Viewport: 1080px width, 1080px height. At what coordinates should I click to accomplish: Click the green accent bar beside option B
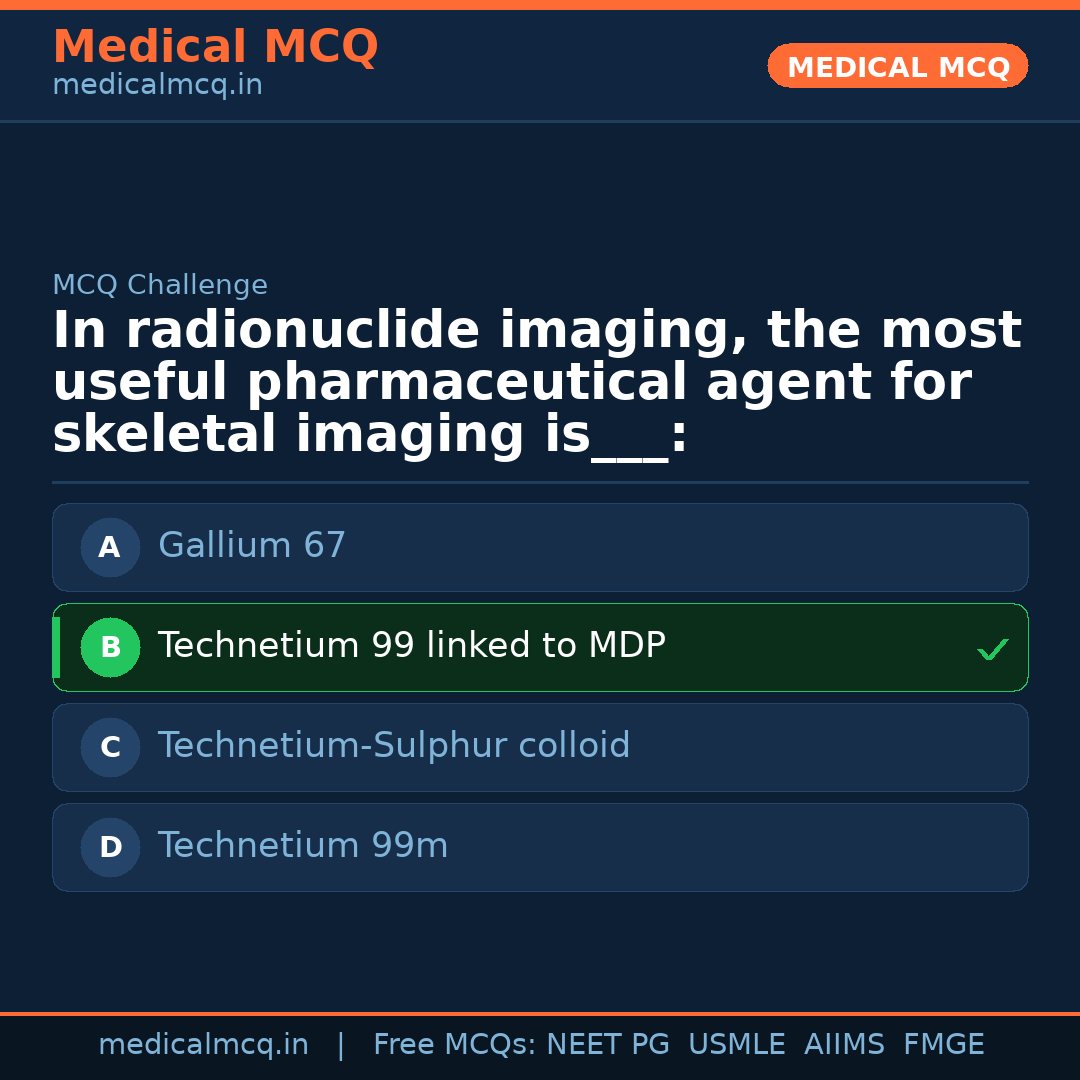coord(56,647)
